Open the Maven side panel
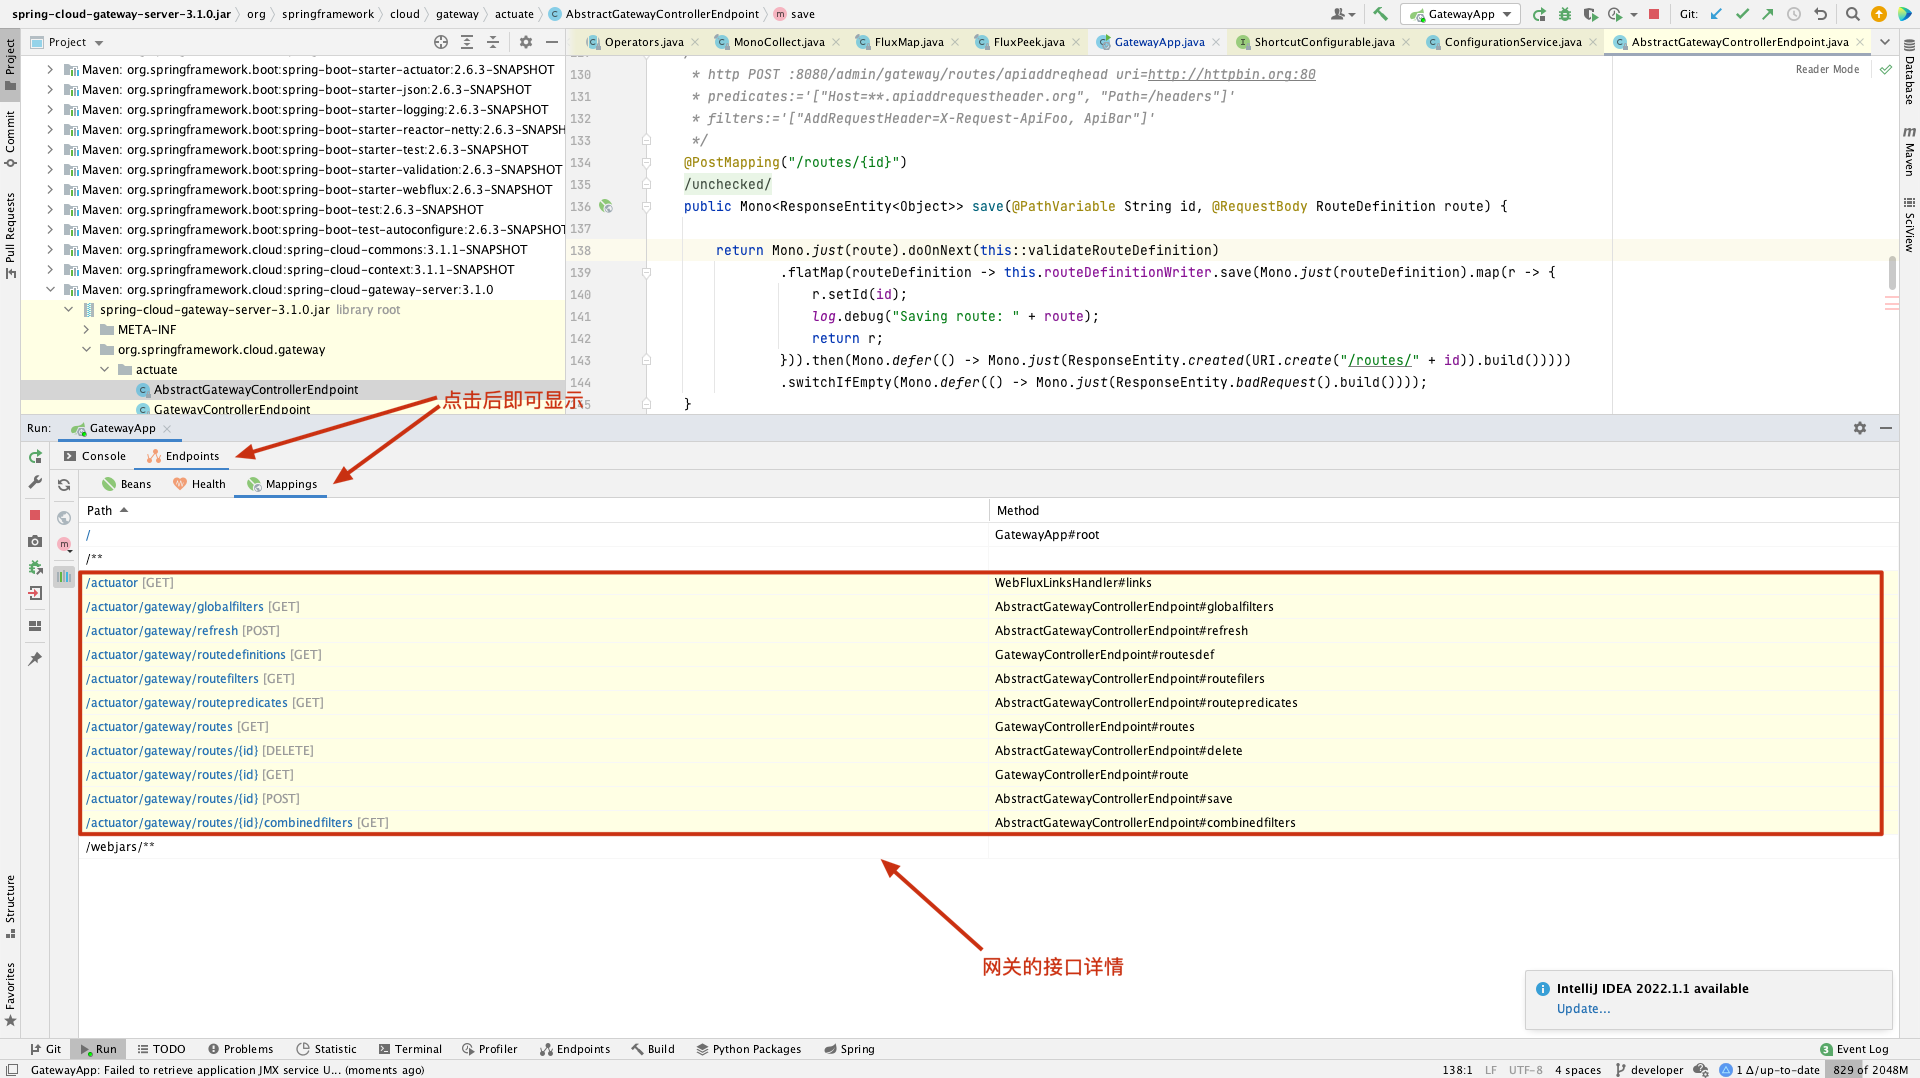 tap(1909, 152)
